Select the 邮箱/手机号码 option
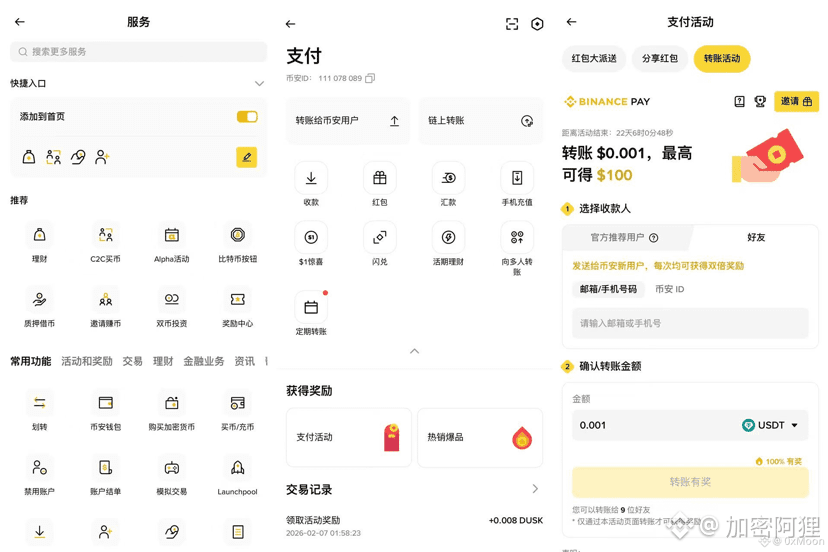The width and height of the screenshot is (828, 552). coord(608,289)
